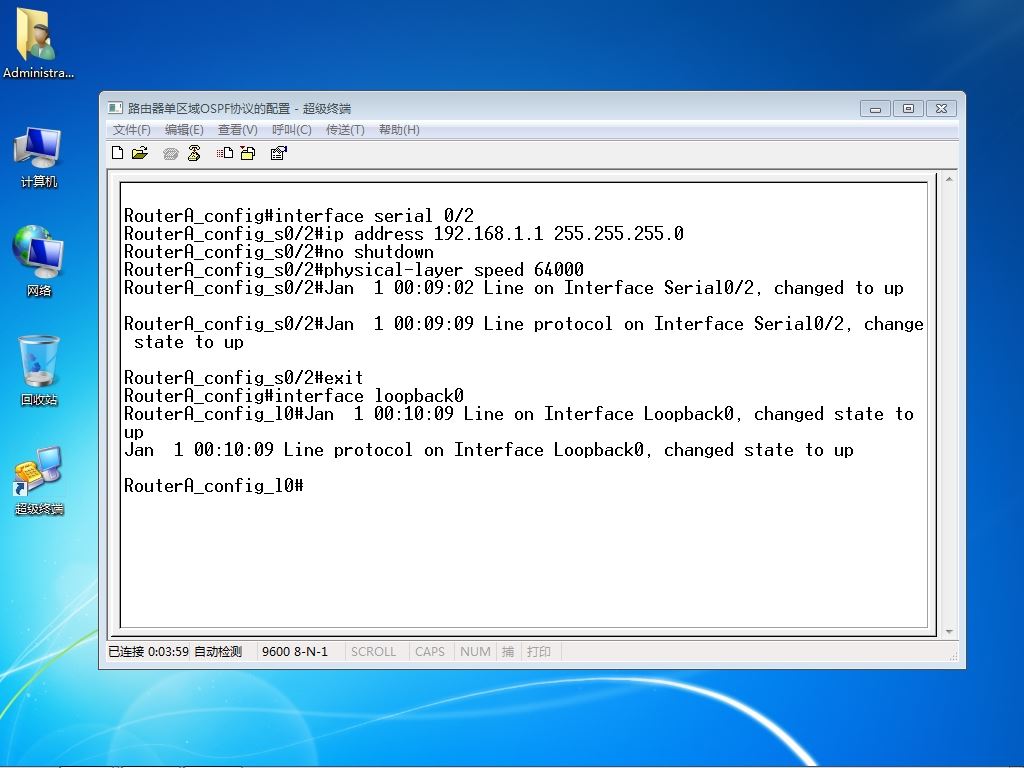Screen dimensions: 1024x768
Task: Click the 自动检测 status bar entry
Action: (218, 651)
